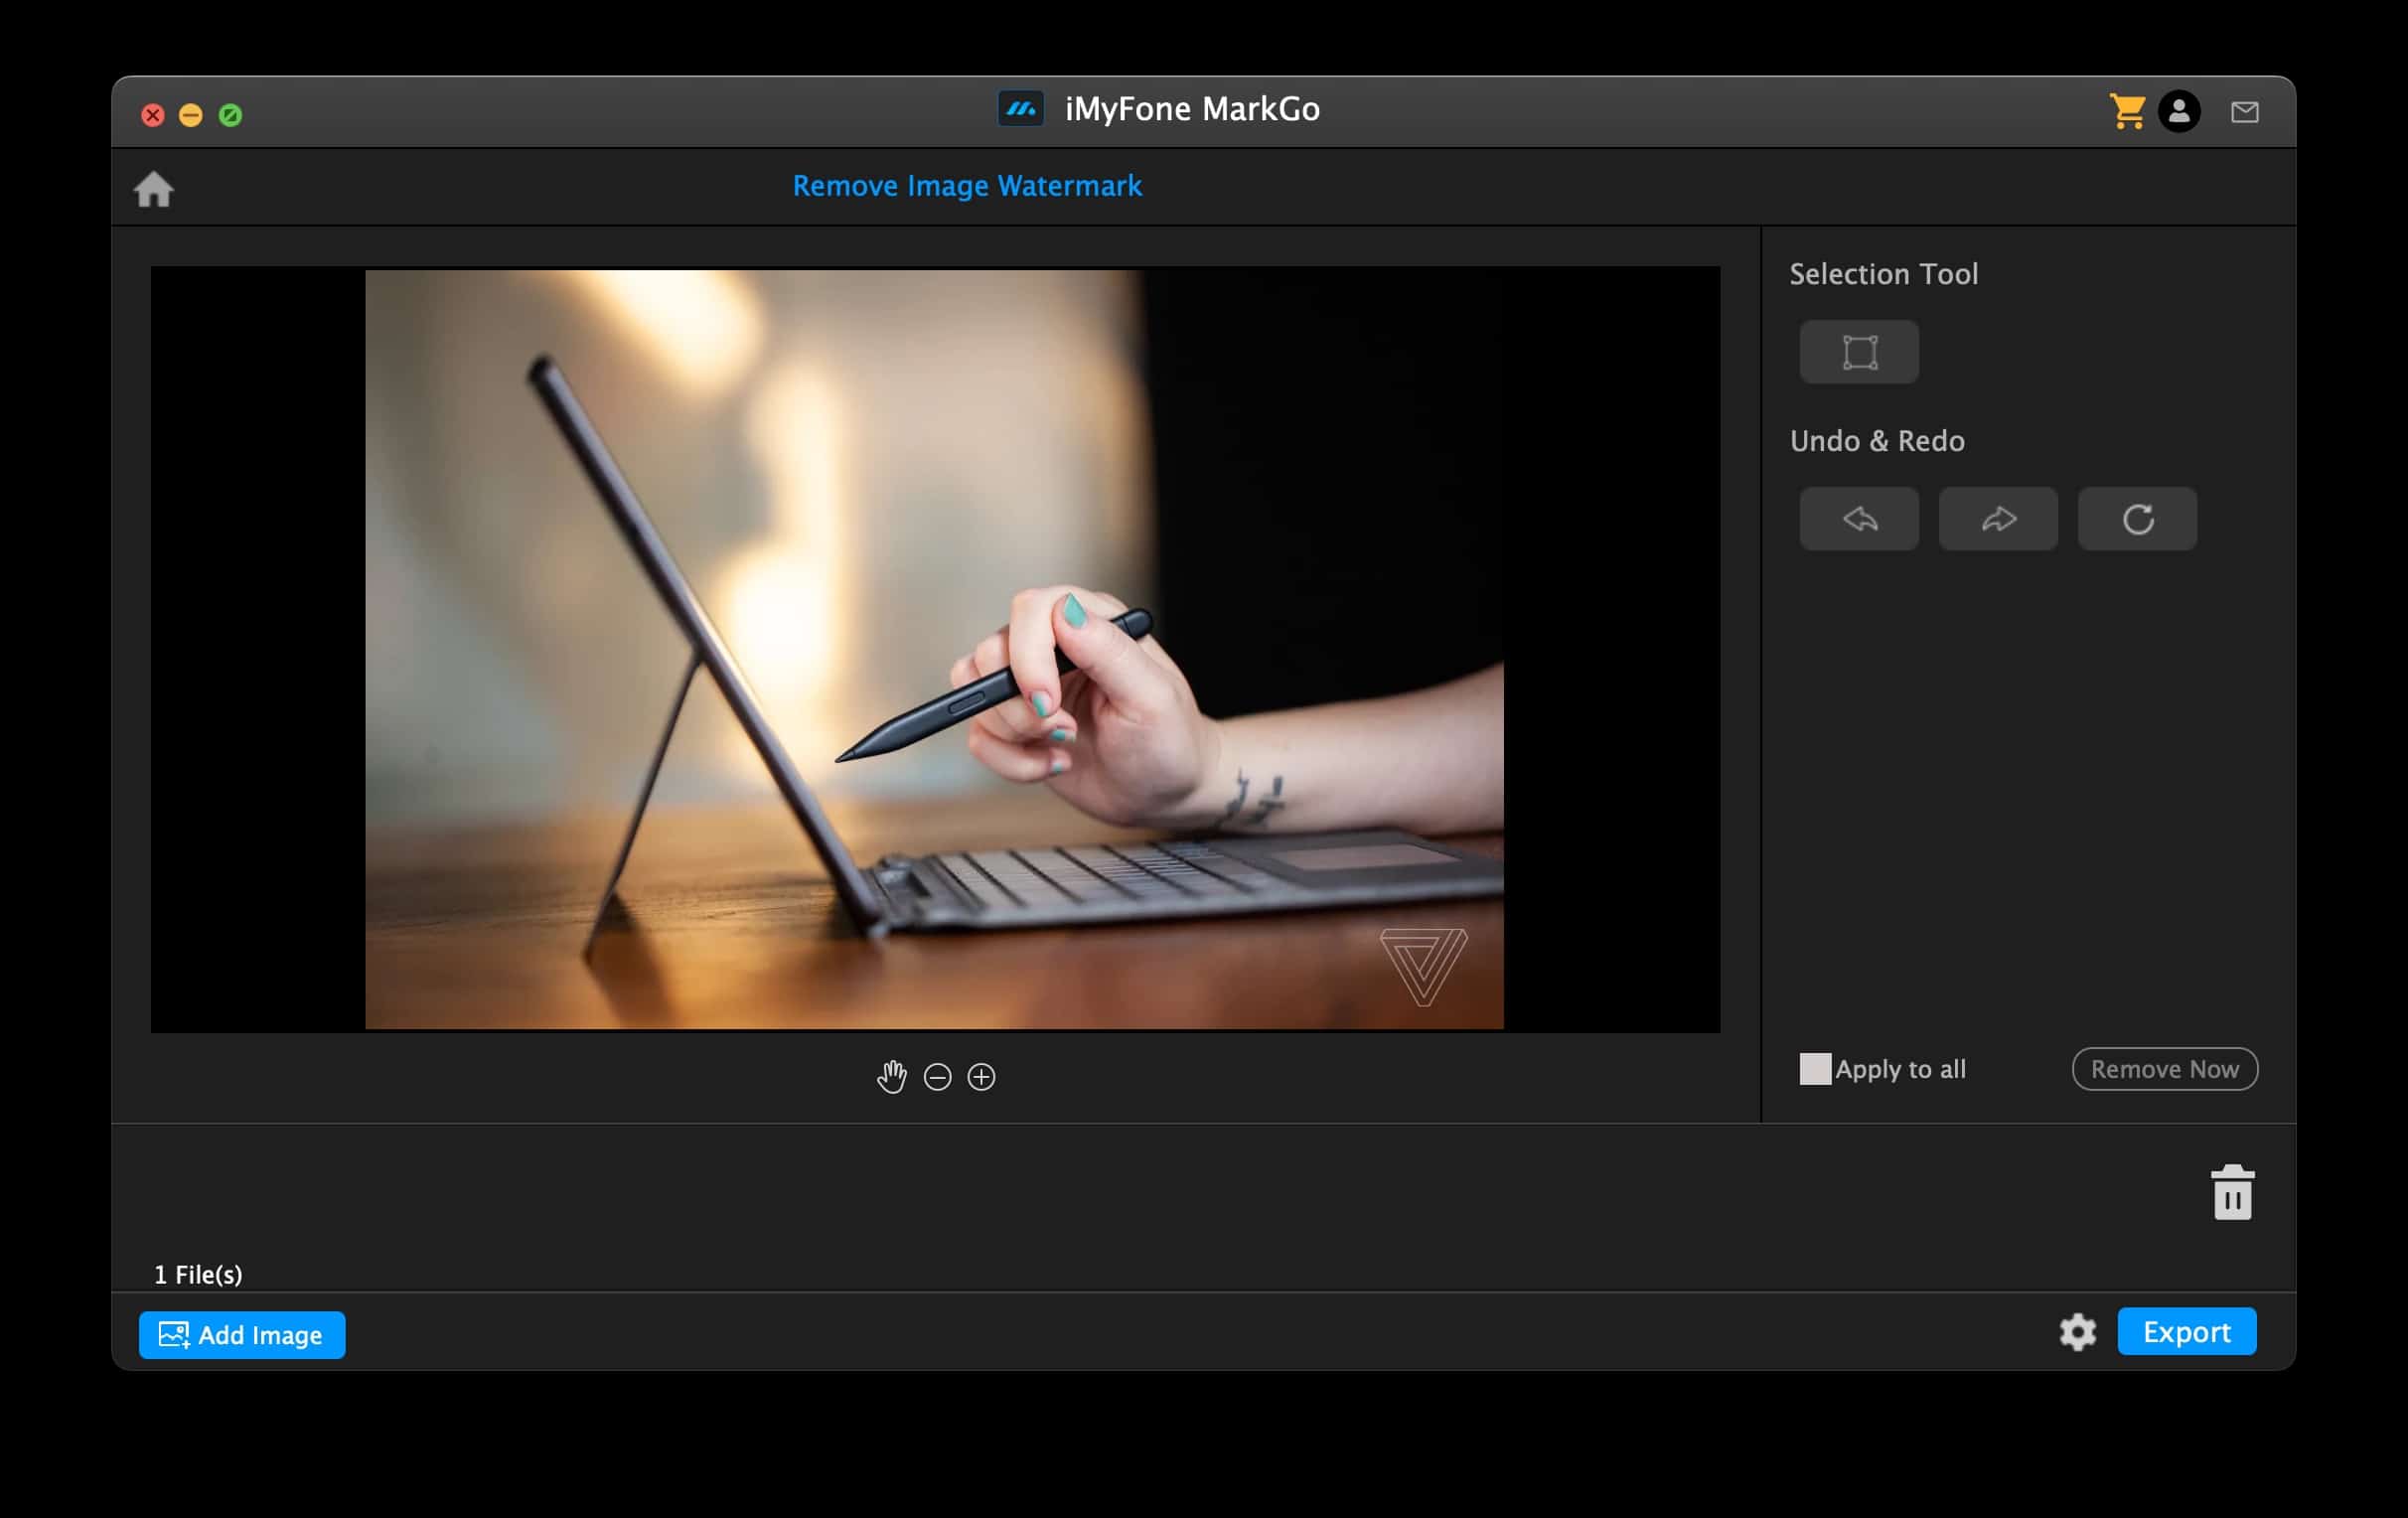
Task: Click the iMyFone MarkGo logo icon
Action: pos(1020,109)
